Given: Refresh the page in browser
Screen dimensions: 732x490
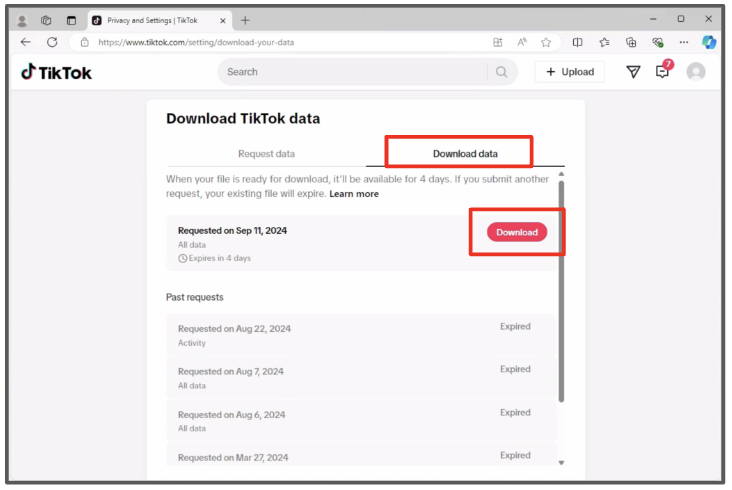Looking at the screenshot, I should 52,42.
